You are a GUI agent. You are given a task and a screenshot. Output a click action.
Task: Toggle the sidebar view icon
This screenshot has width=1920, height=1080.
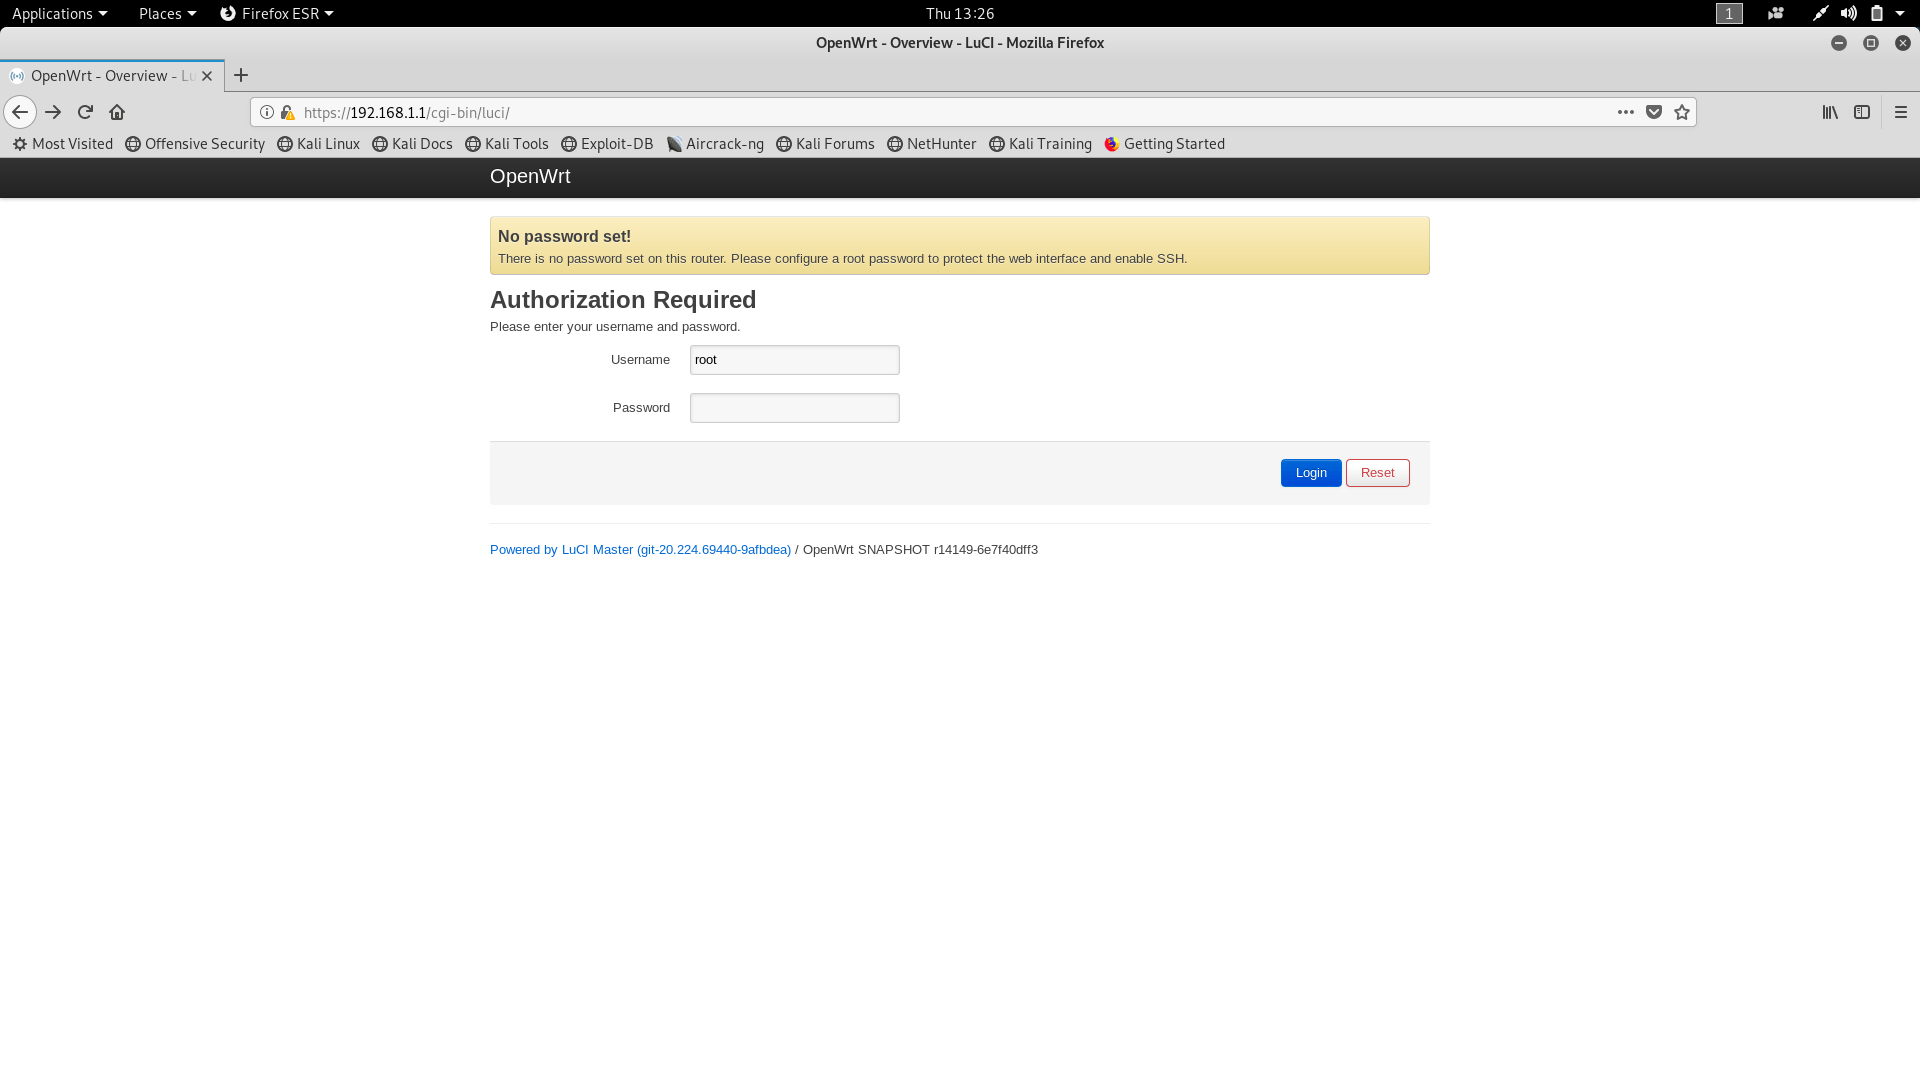(x=1862, y=112)
